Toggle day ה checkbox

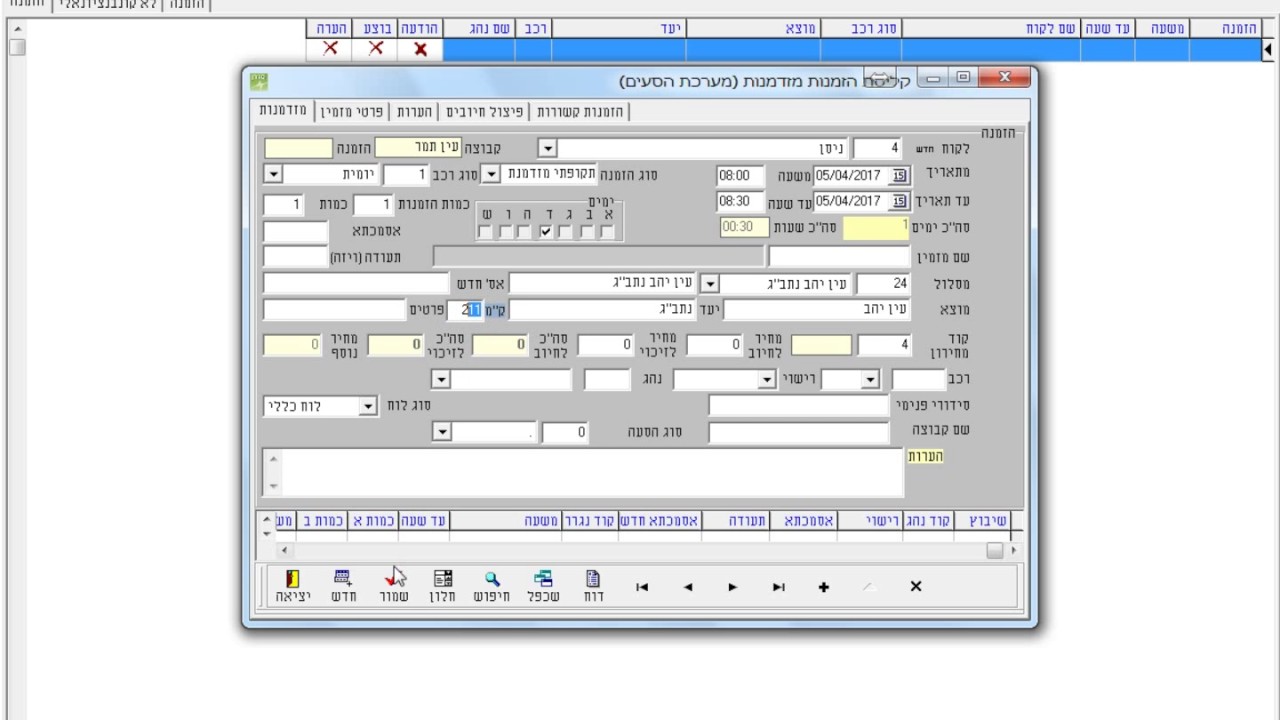(526, 232)
